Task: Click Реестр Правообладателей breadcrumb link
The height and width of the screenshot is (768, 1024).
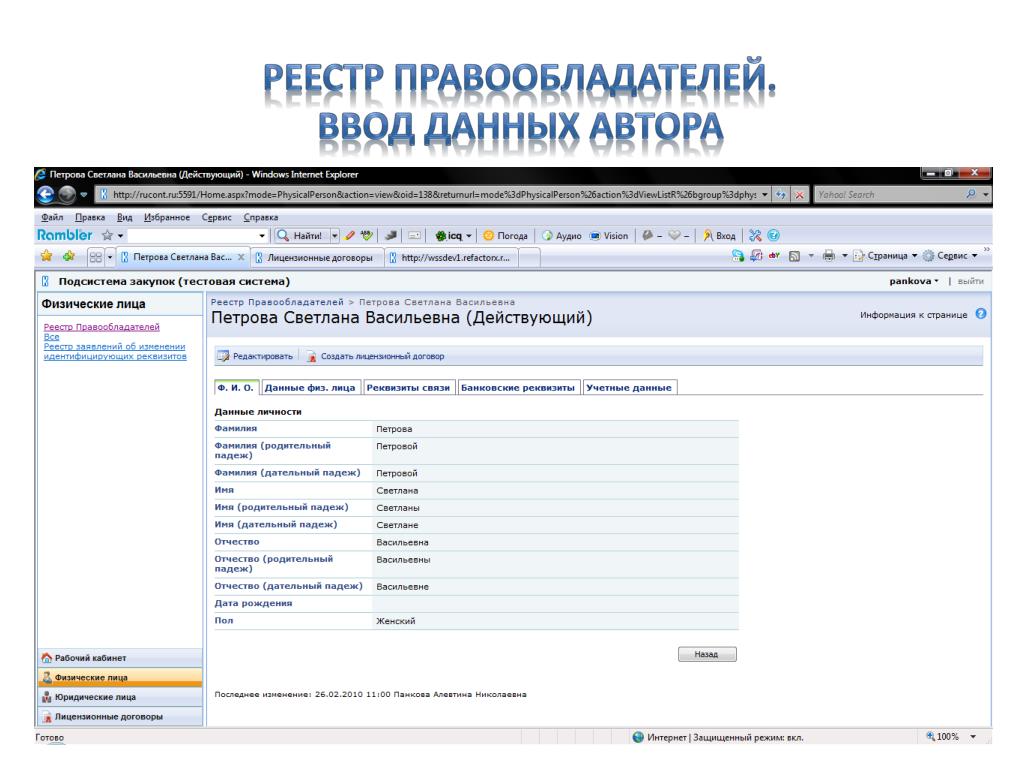Action: point(277,302)
